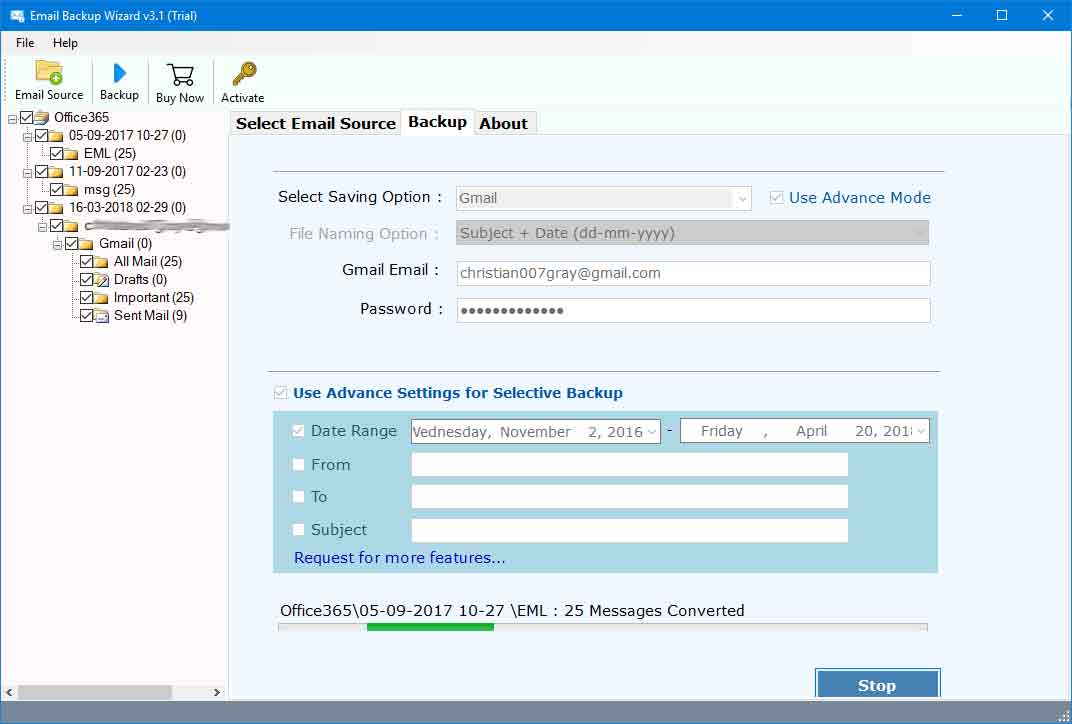Select the Sent Mail folder icon
The height and width of the screenshot is (724, 1072).
[102, 316]
